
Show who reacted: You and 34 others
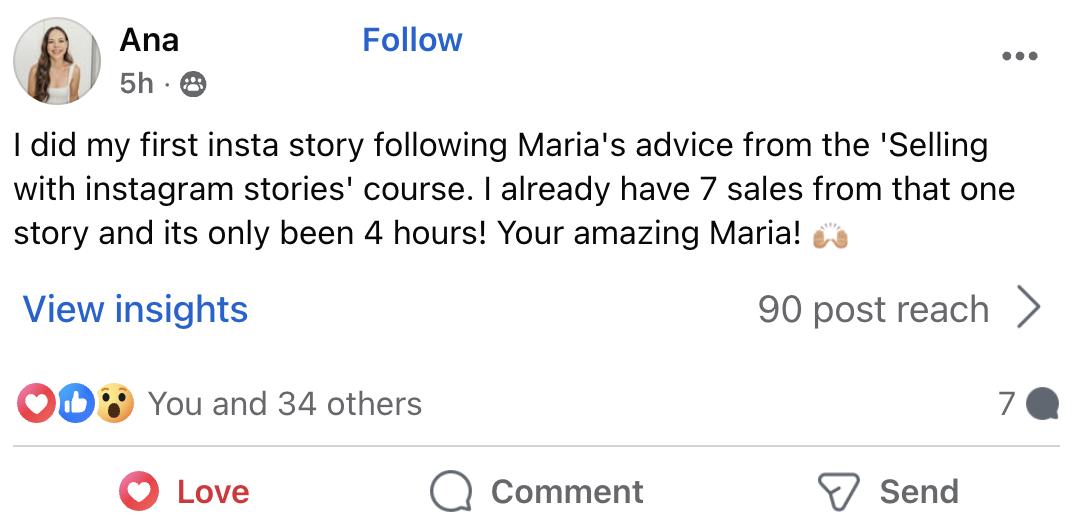point(285,404)
